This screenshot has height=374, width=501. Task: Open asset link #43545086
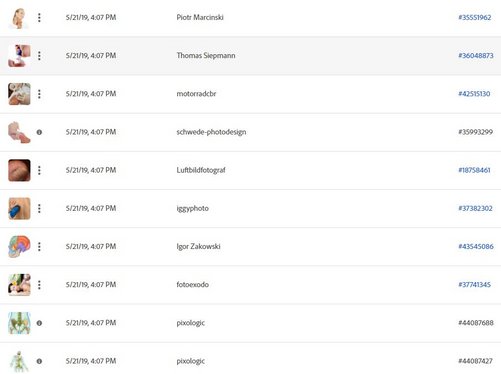click(x=476, y=246)
